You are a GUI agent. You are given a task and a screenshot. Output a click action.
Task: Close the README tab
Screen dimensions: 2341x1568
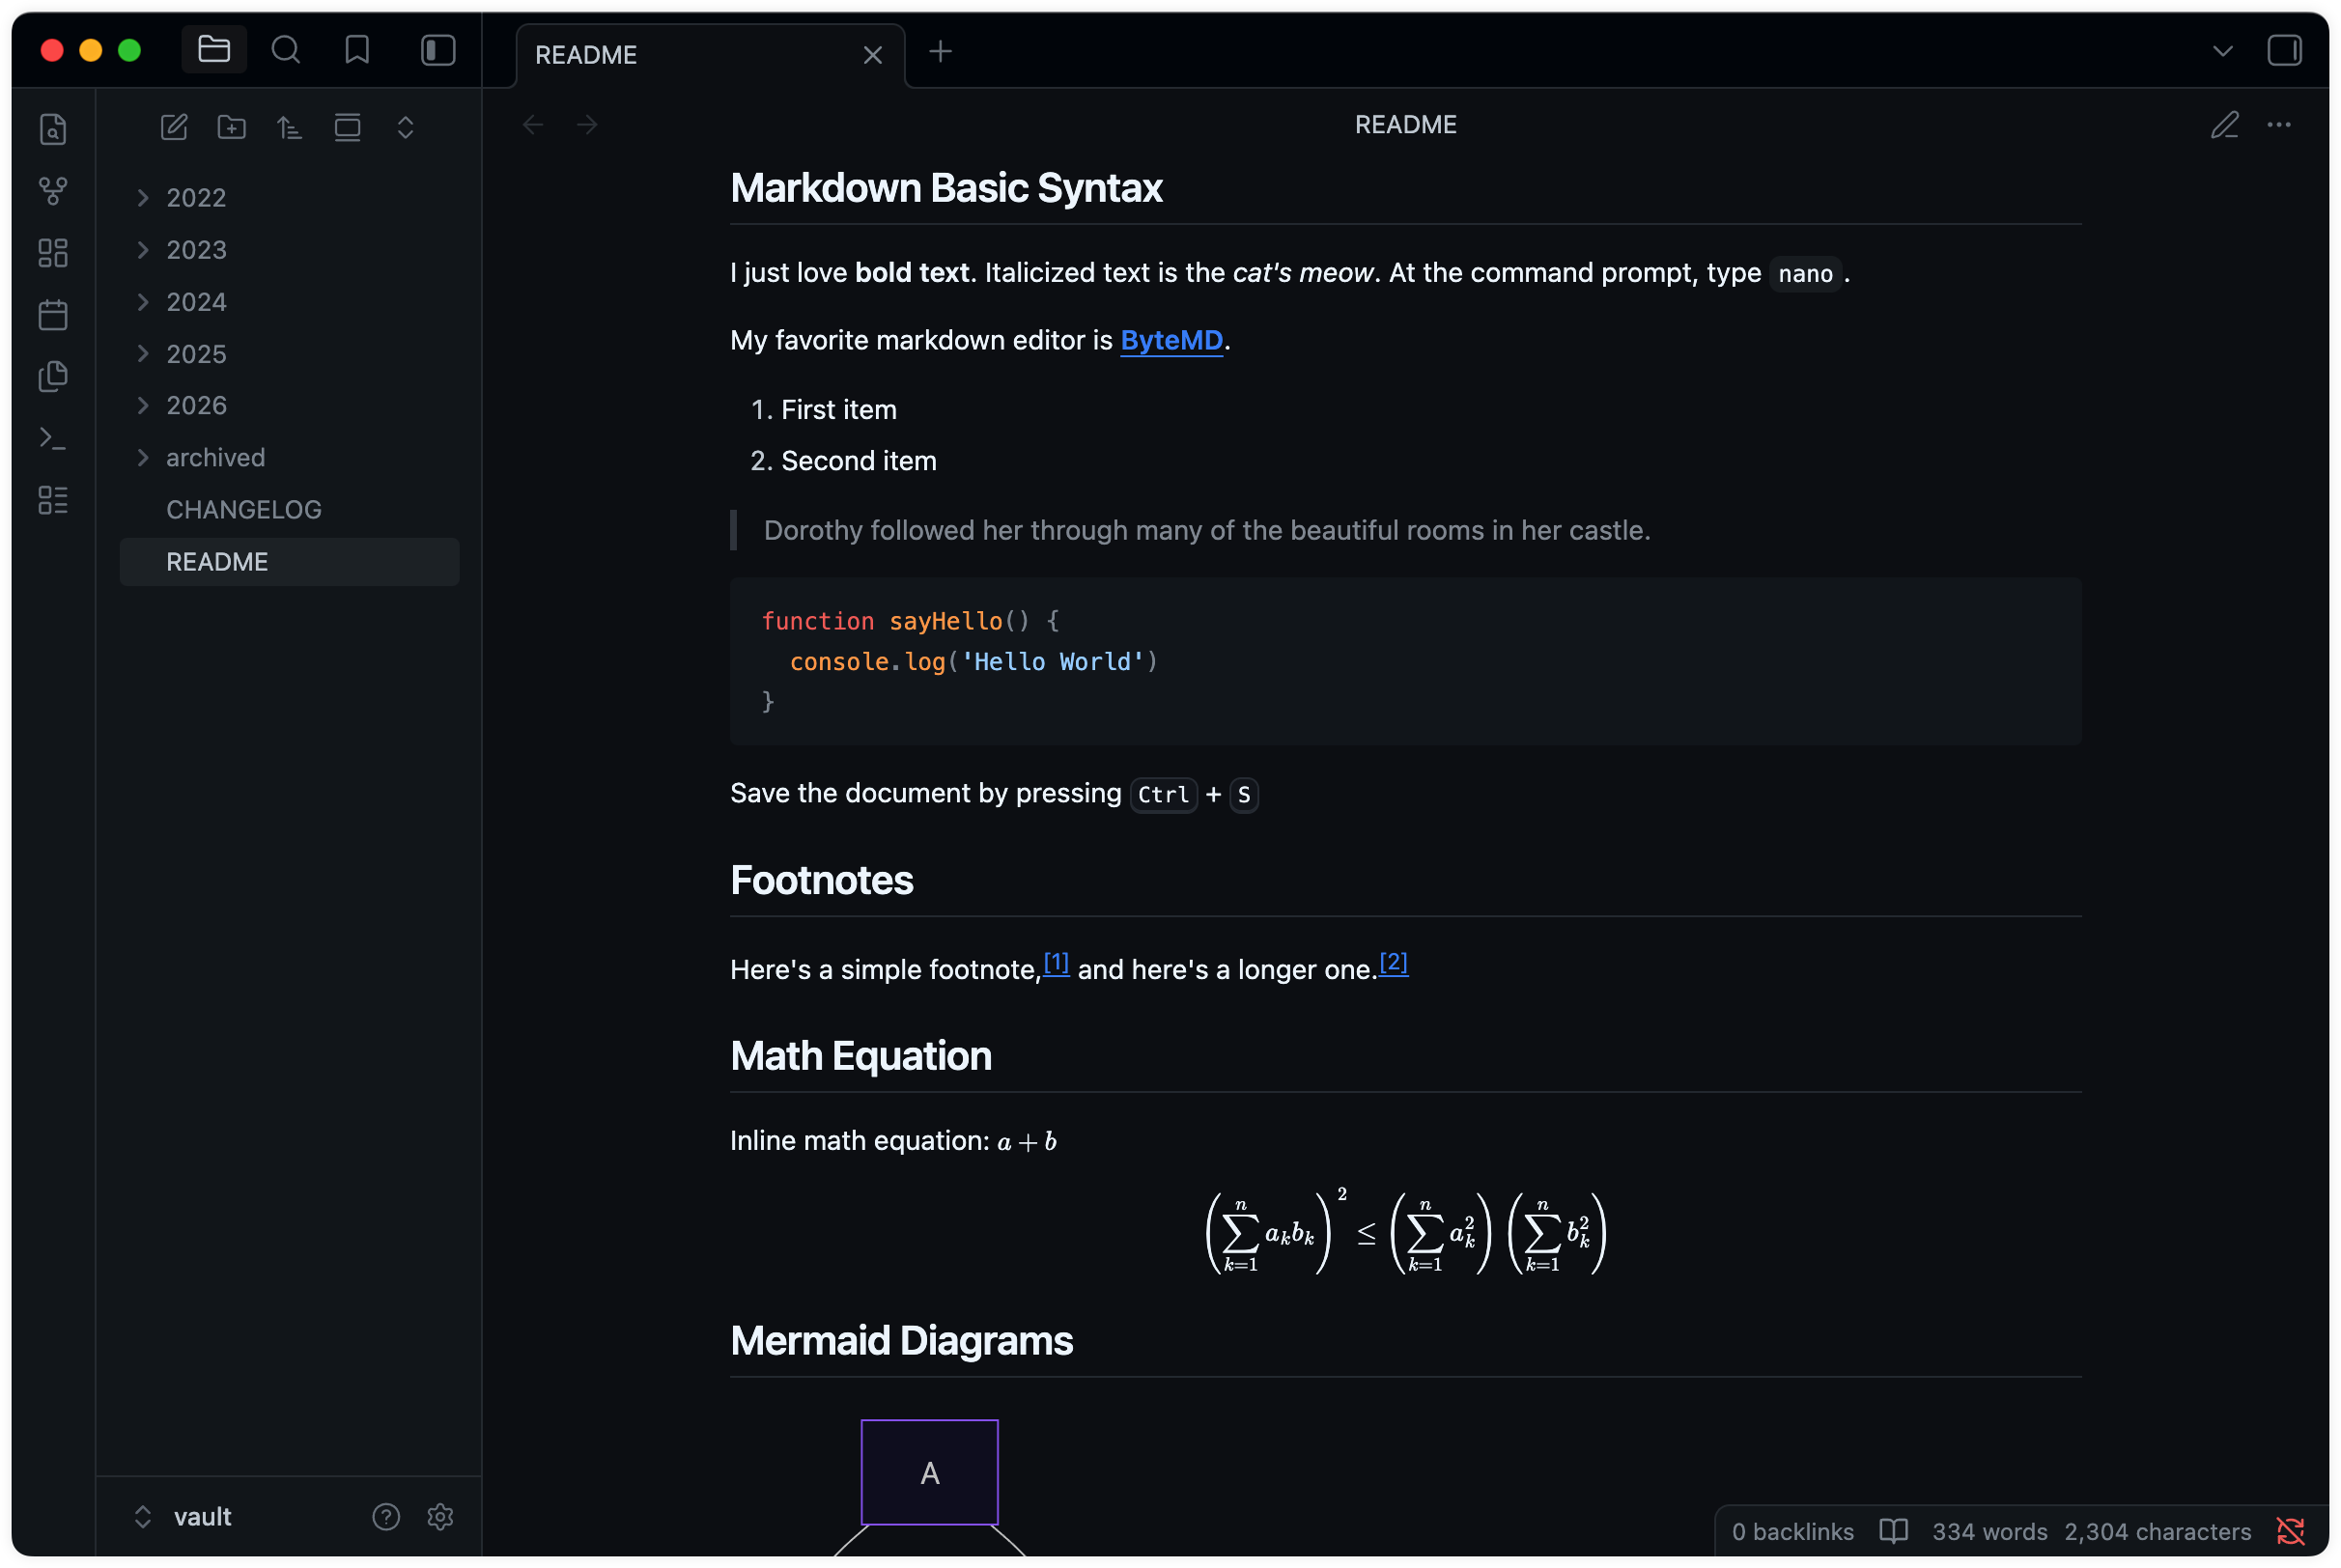click(x=872, y=55)
